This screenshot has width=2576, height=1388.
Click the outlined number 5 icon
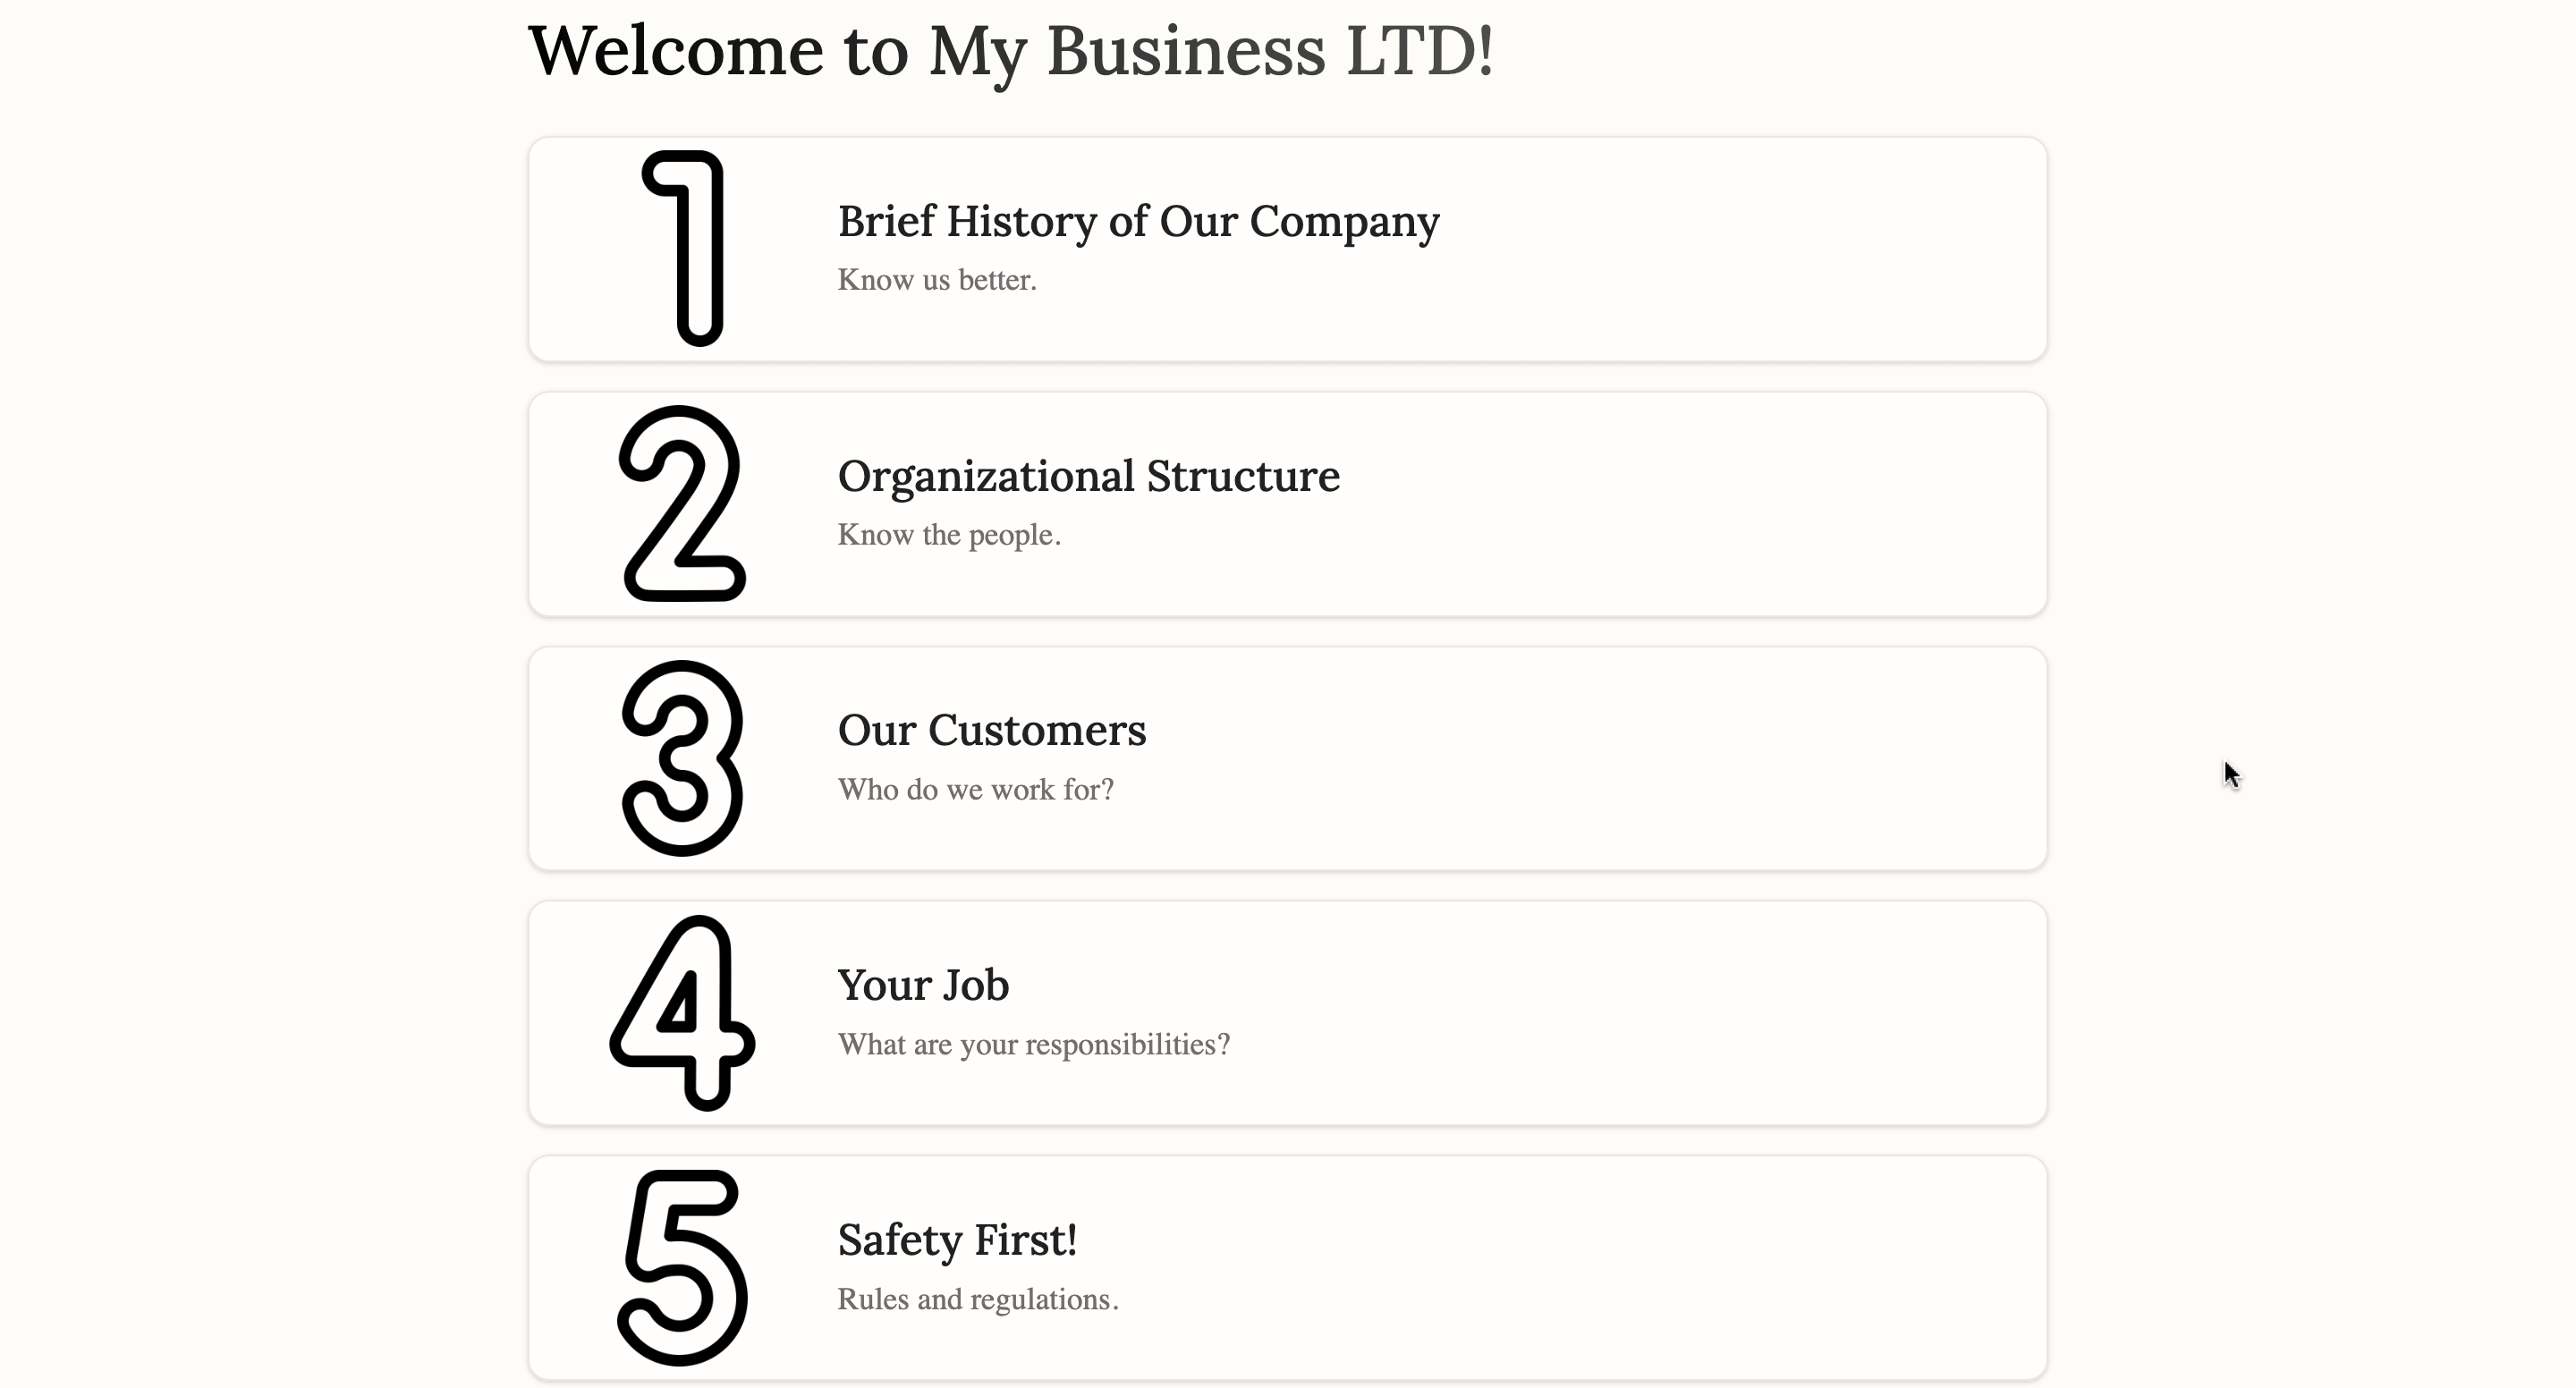pos(682,1267)
